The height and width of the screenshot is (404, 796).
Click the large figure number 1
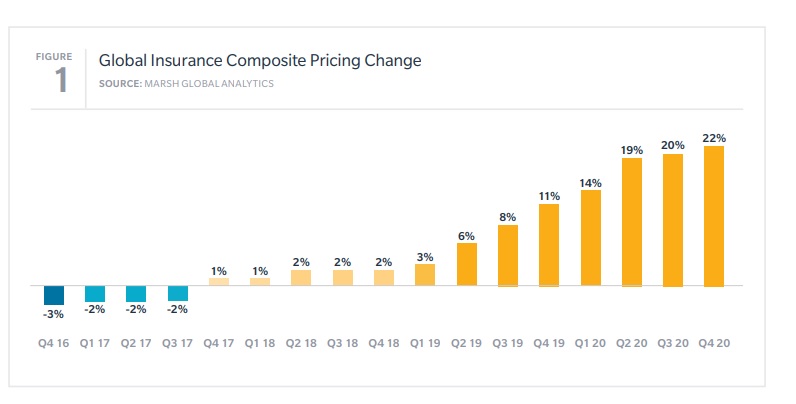(x=61, y=81)
